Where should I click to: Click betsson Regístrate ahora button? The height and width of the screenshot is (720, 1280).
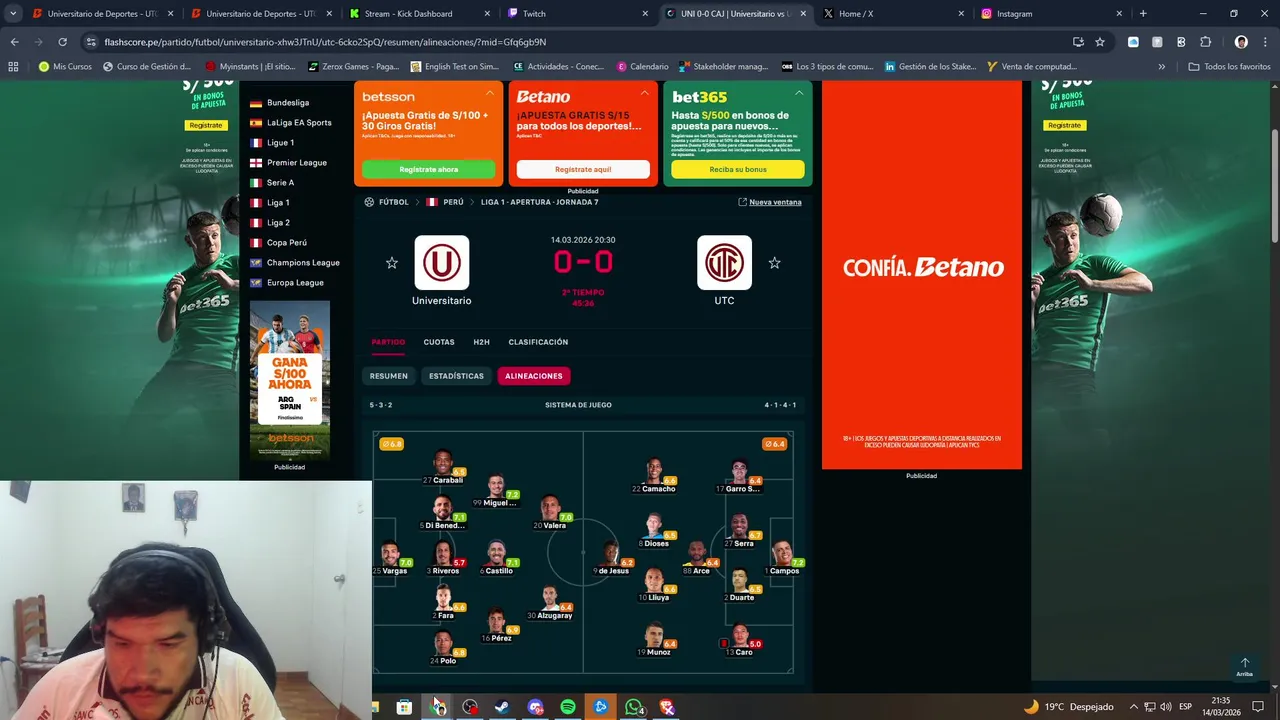[x=428, y=169]
